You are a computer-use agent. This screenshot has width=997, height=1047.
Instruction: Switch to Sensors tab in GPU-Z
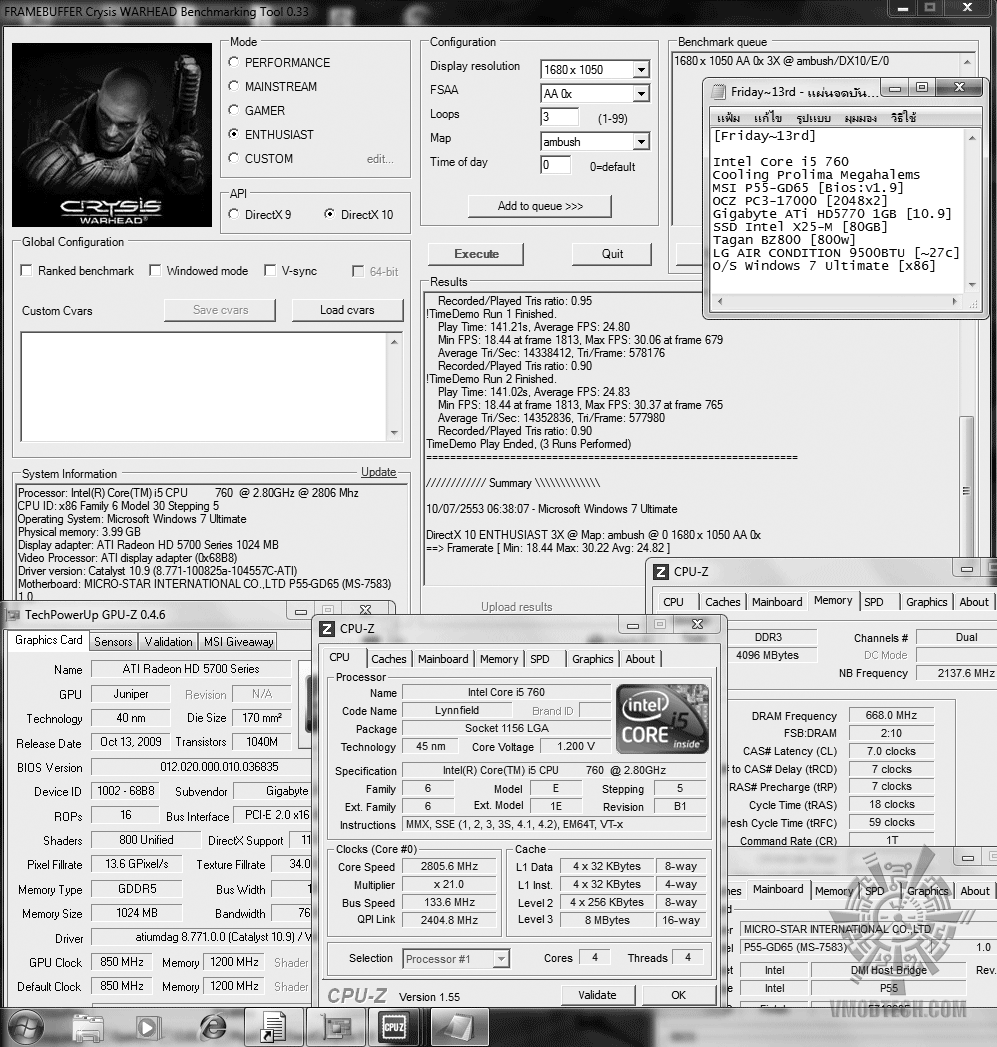click(x=113, y=642)
